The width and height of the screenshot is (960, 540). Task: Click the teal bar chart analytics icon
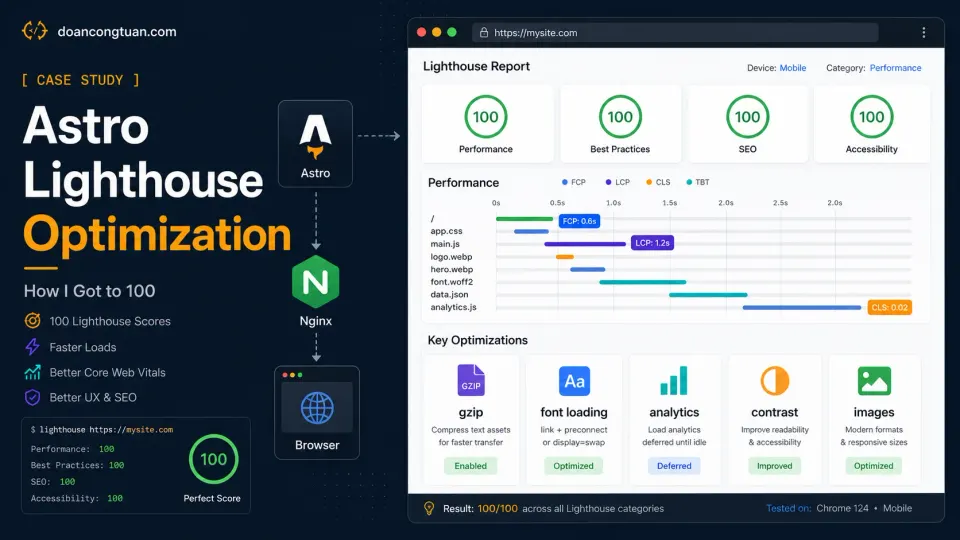pyautogui.click(x=674, y=380)
